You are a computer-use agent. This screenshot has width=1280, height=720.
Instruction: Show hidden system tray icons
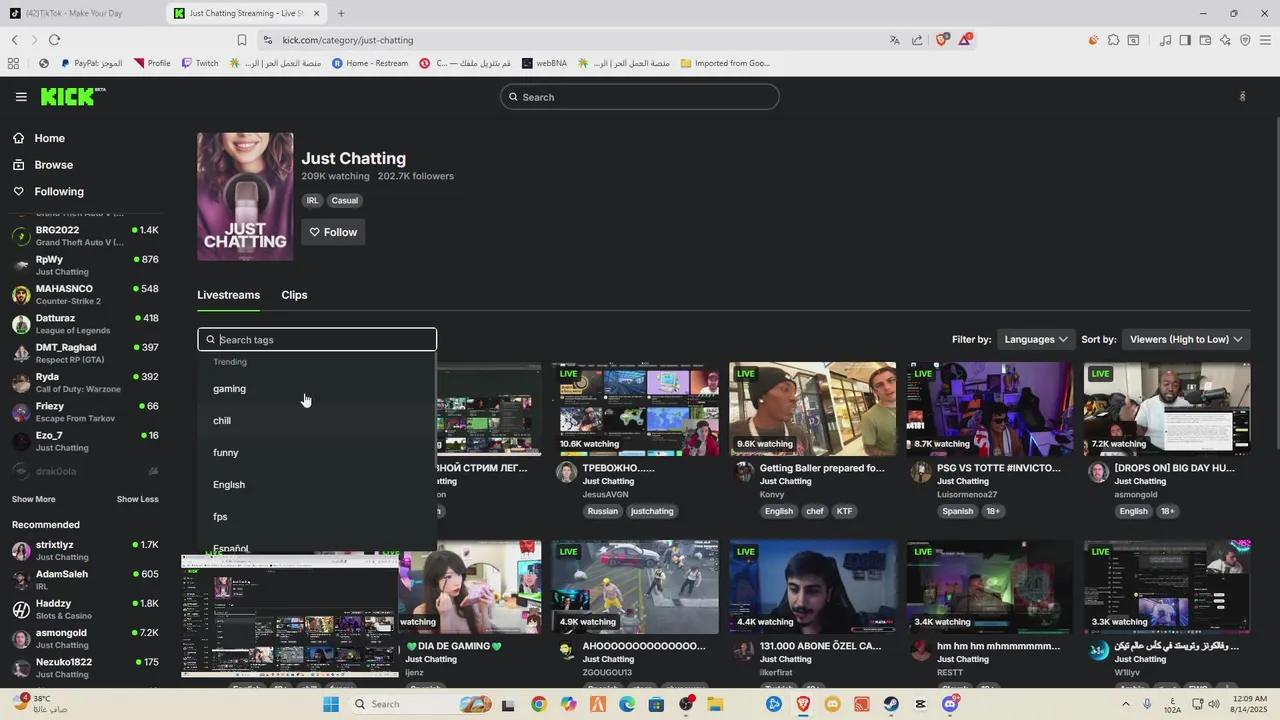(x=1126, y=704)
